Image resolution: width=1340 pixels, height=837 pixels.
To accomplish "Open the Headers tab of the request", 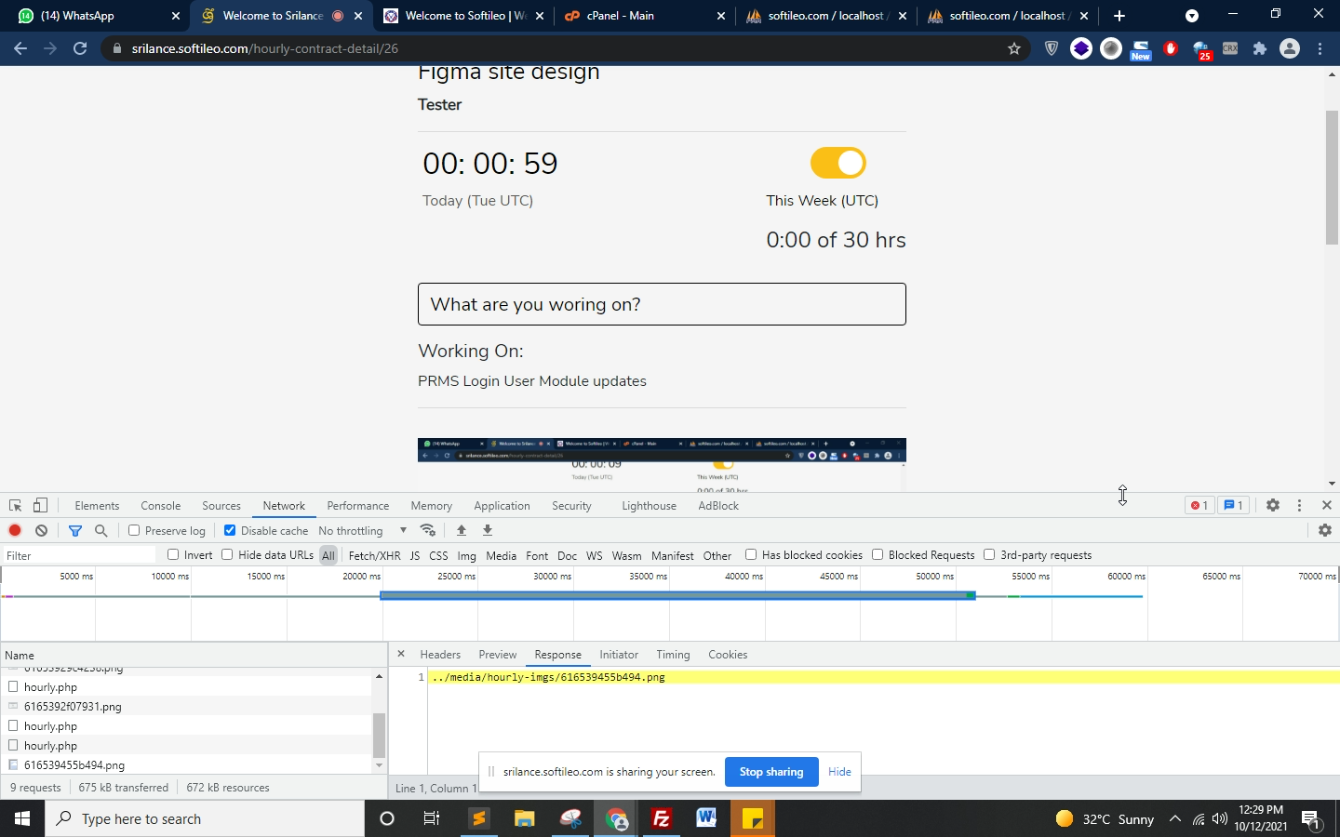I will (x=440, y=655).
